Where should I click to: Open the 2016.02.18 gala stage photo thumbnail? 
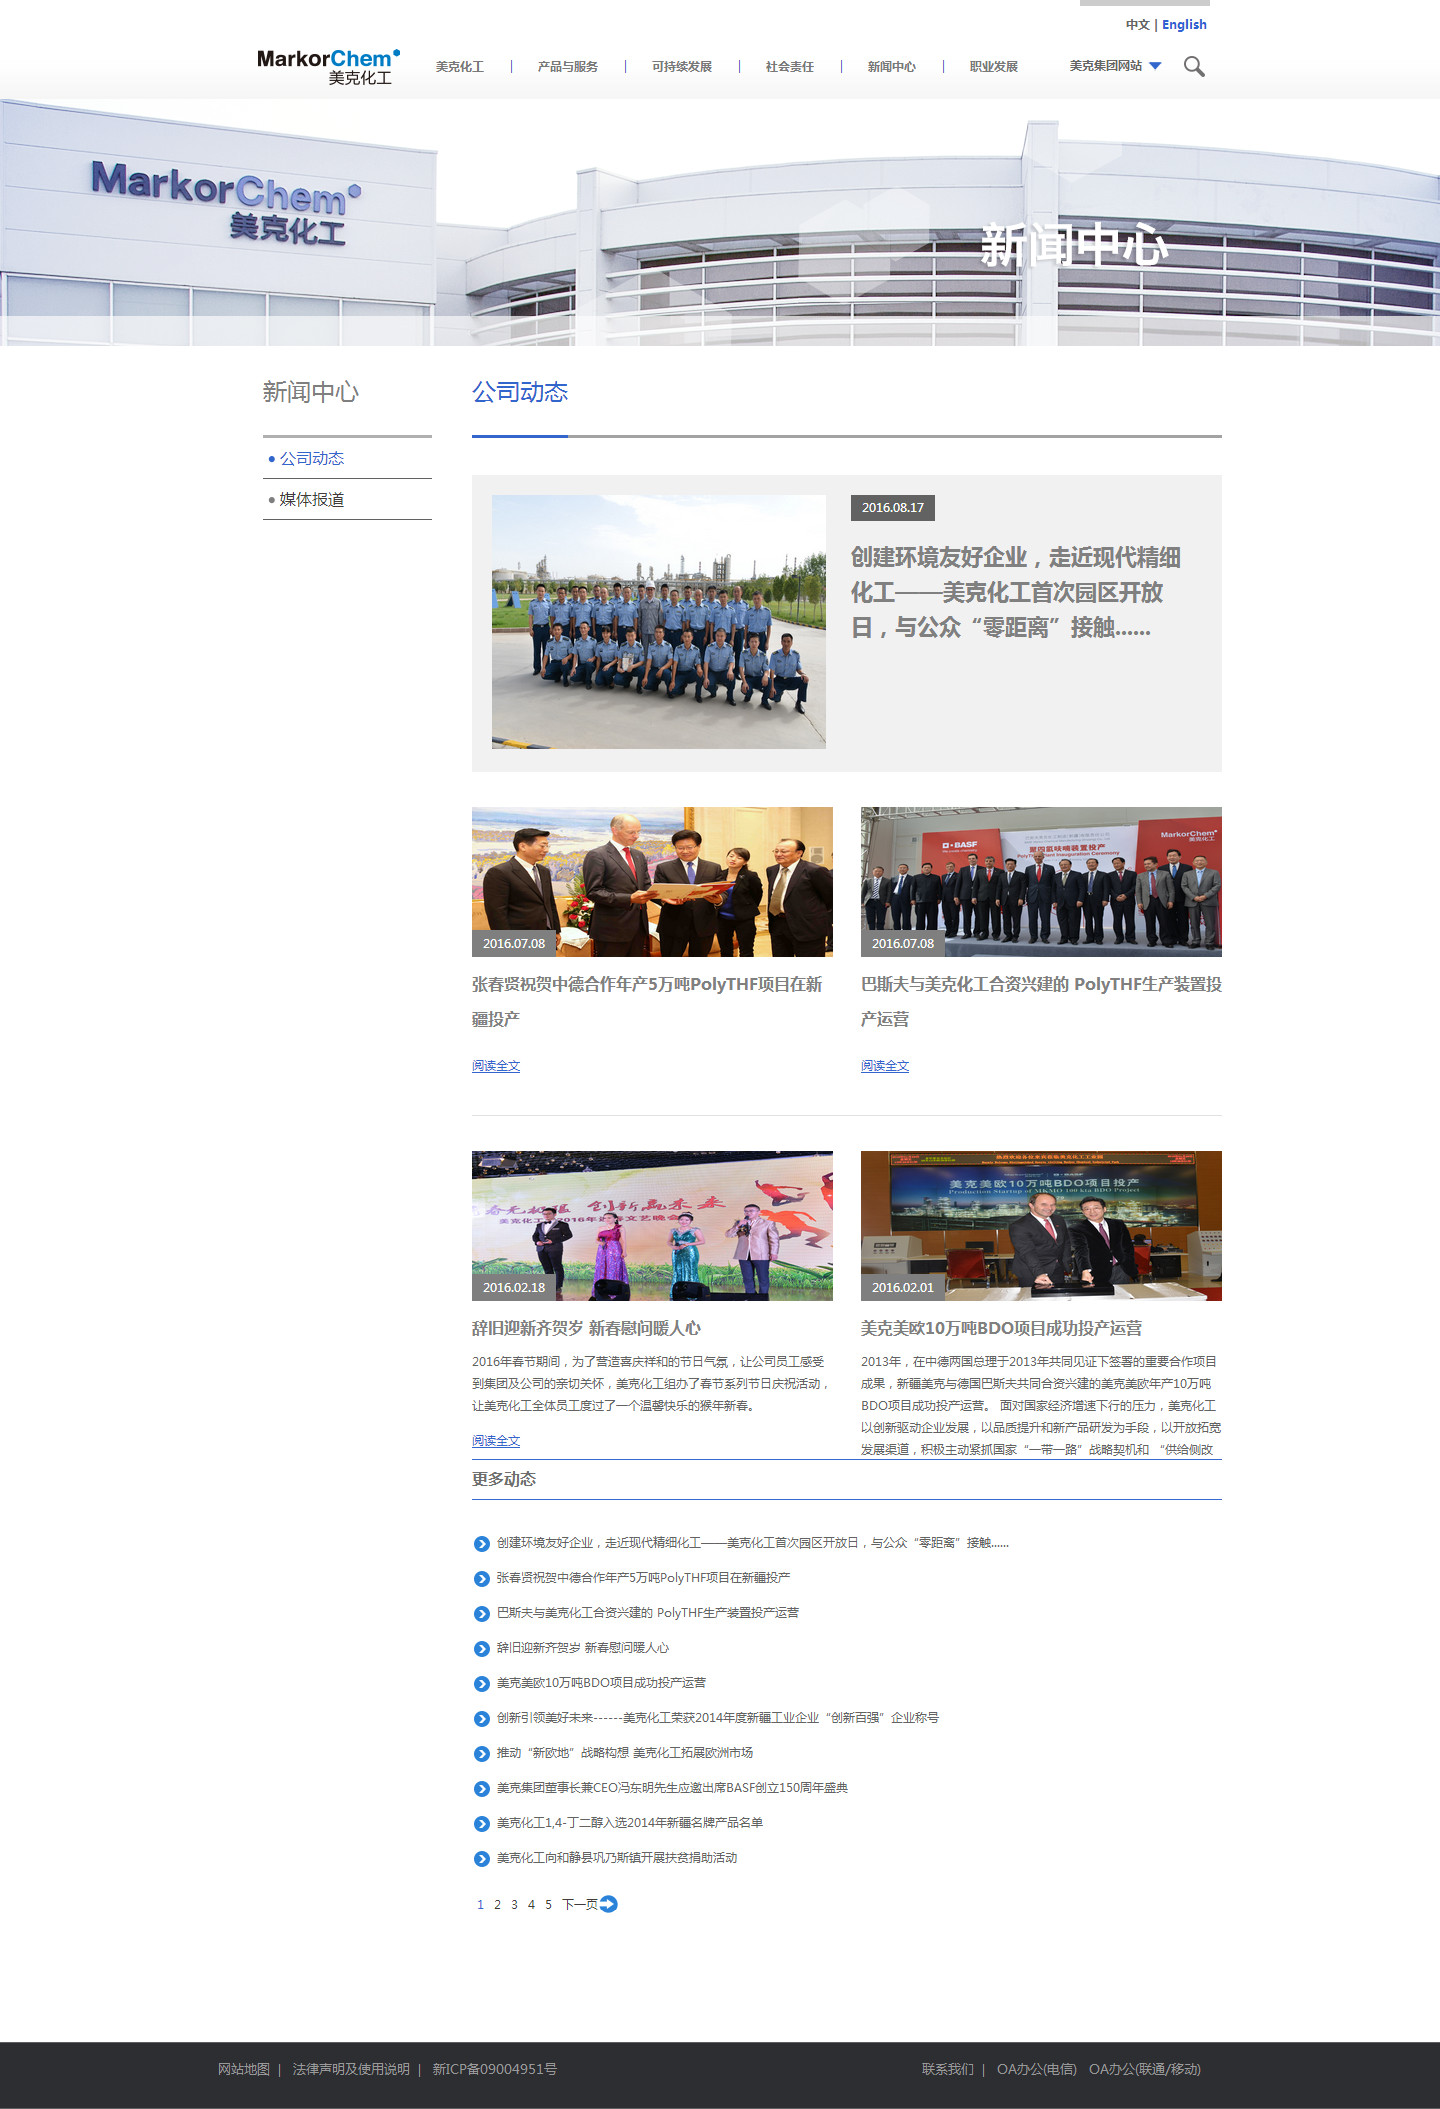(652, 1226)
